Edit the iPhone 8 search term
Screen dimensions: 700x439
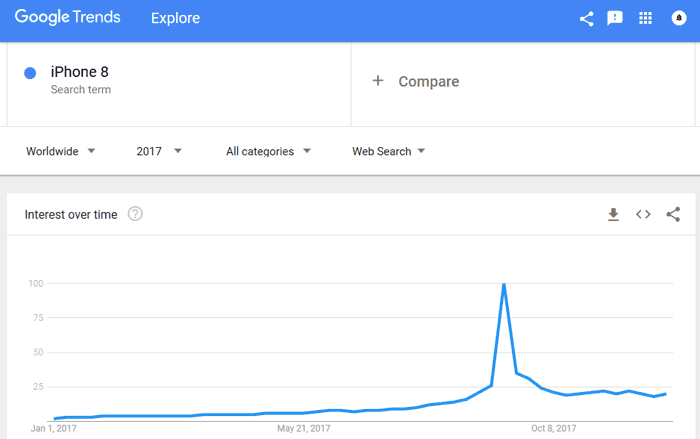click(79, 72)
